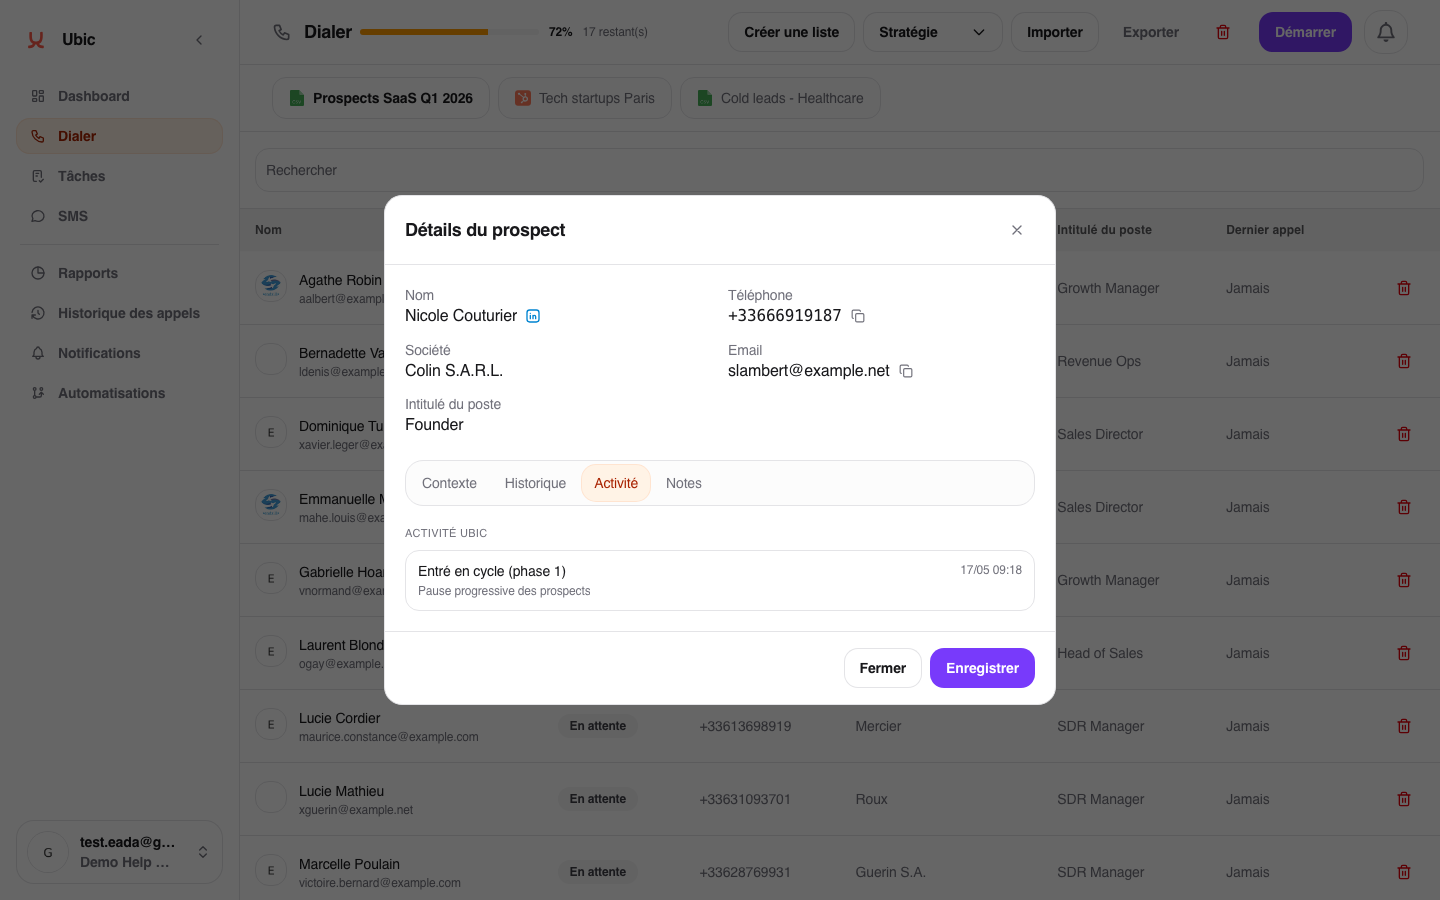Copy the phone number +33666919187
This screenshot has height=900, width=1440.
858,316
